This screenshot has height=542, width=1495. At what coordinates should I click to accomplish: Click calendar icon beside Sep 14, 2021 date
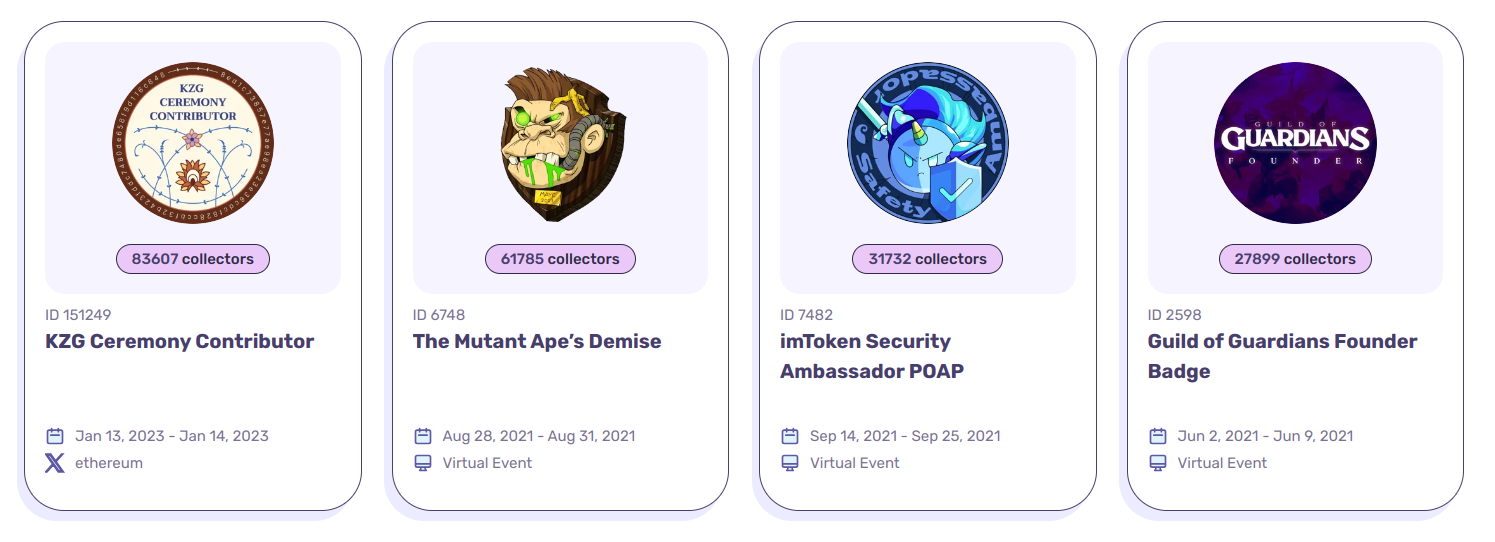(790, 436)
